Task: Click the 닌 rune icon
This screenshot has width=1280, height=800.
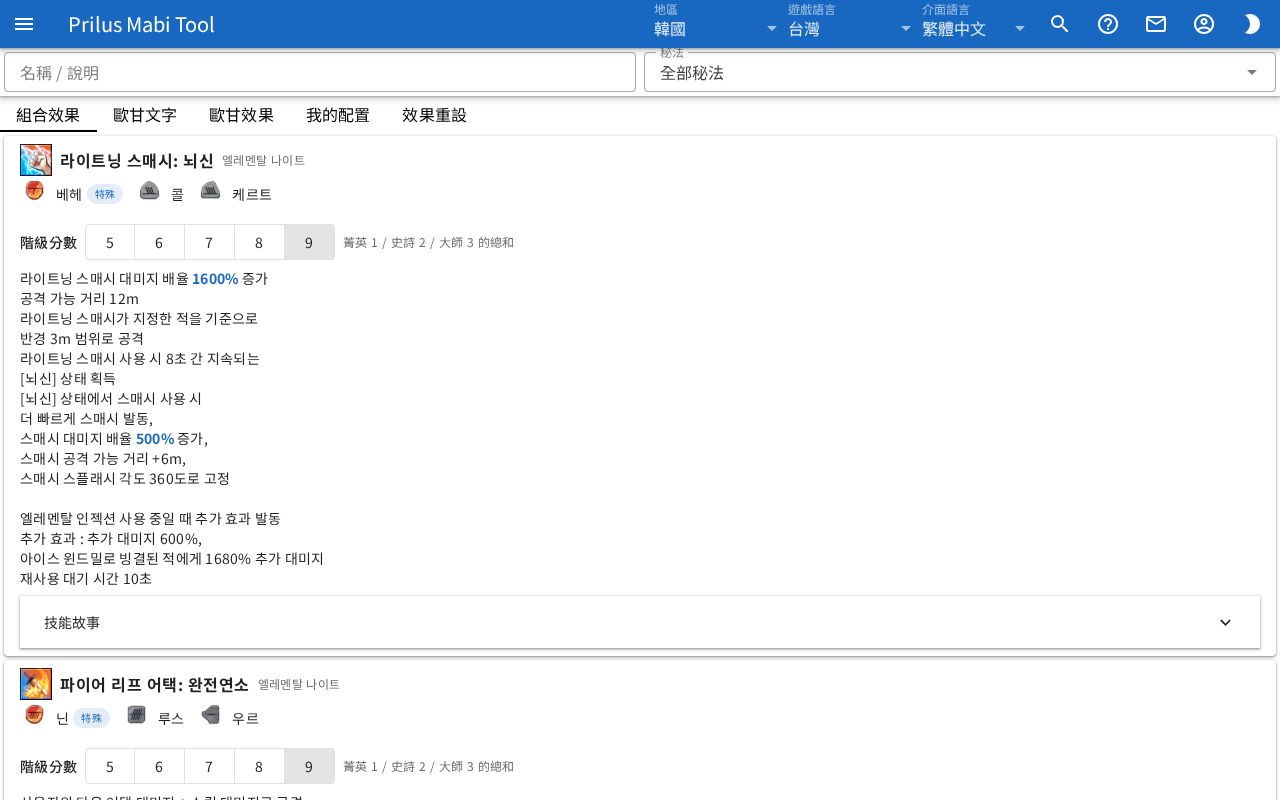Action: (x=35, y=715)
